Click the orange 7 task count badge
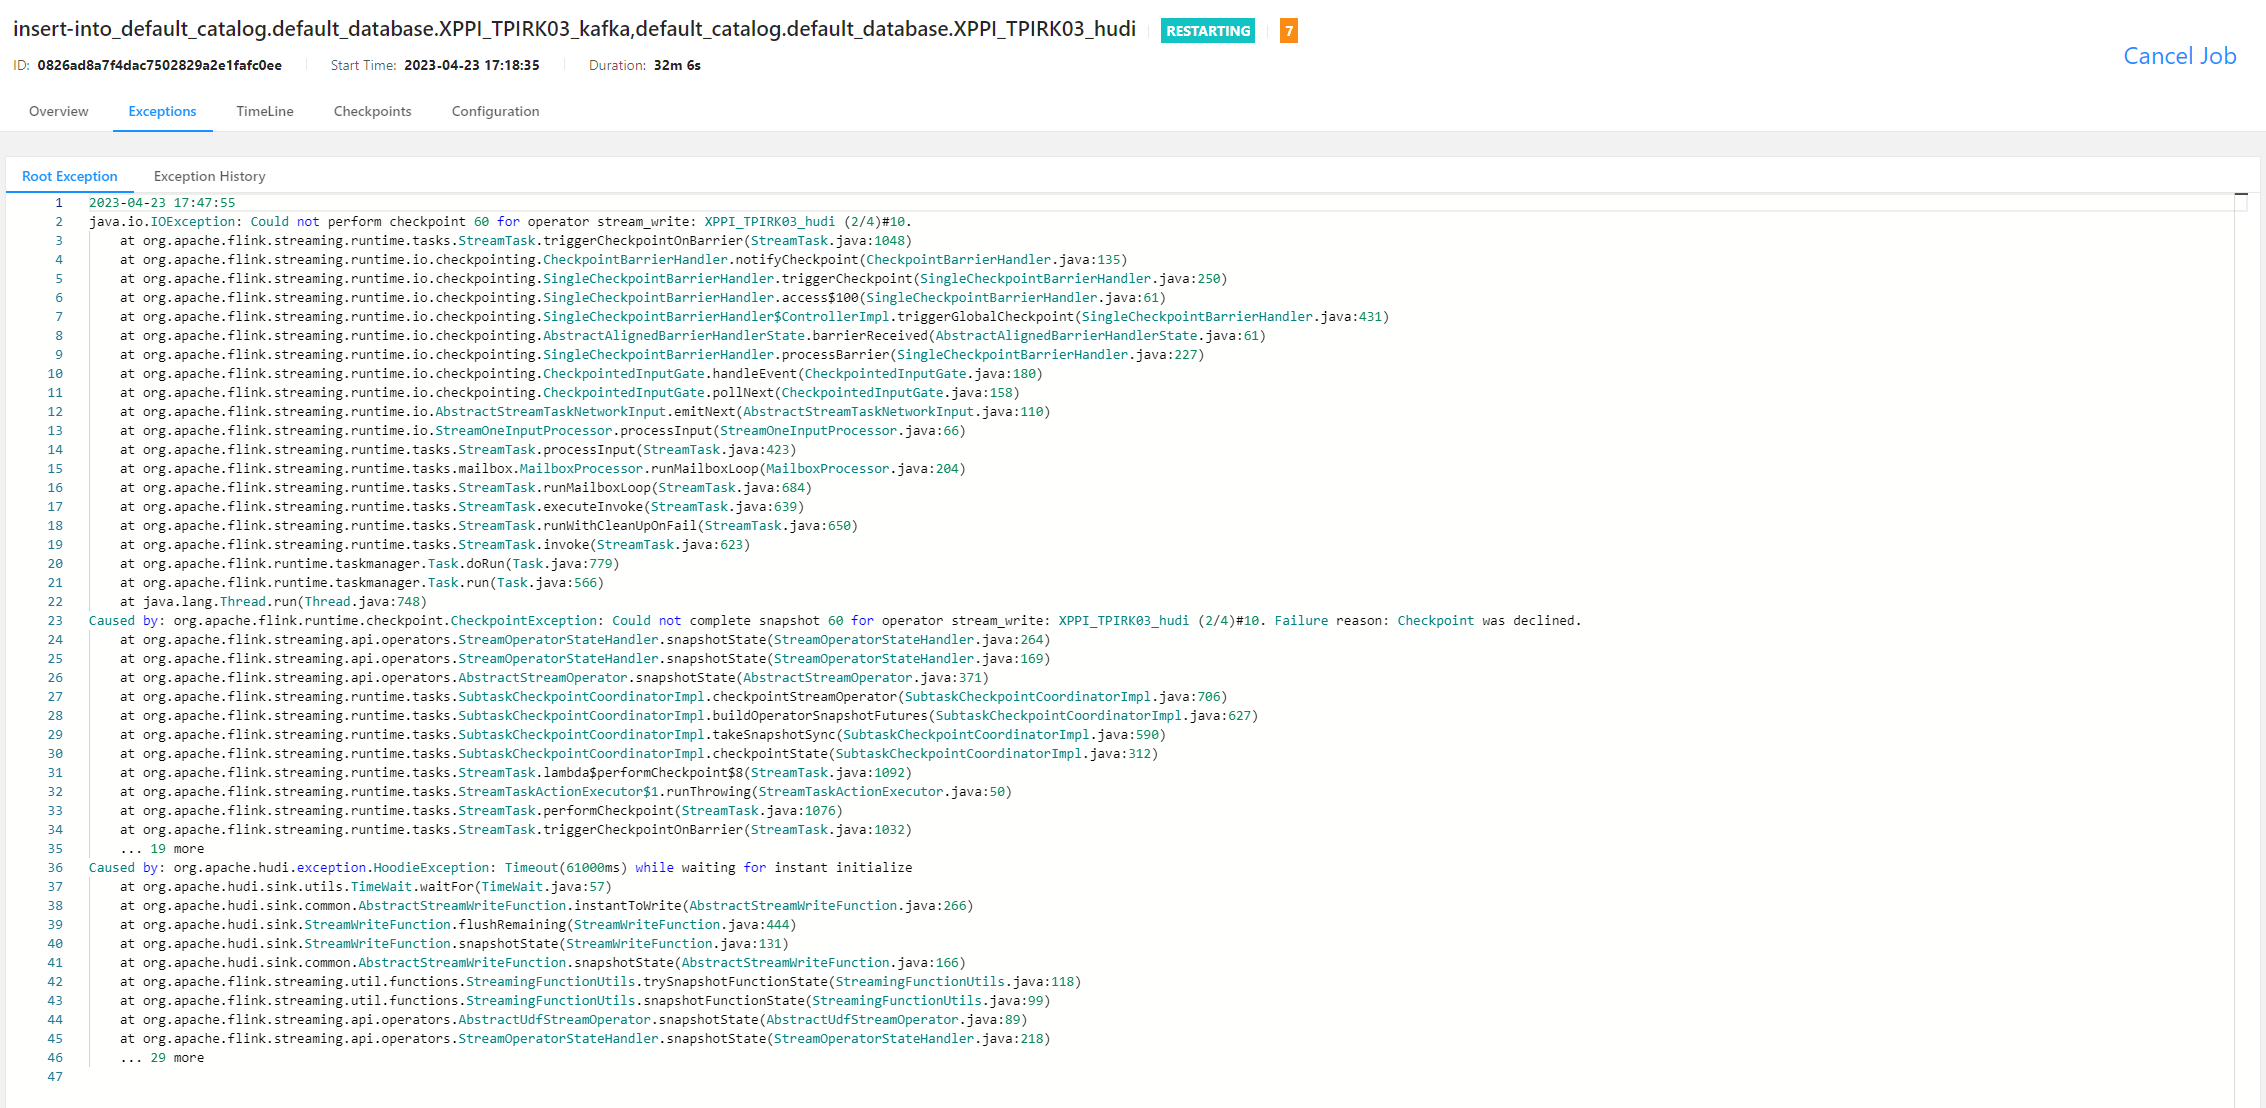The height and width of the screenshot is (1108, 2266). point(1289,31)
